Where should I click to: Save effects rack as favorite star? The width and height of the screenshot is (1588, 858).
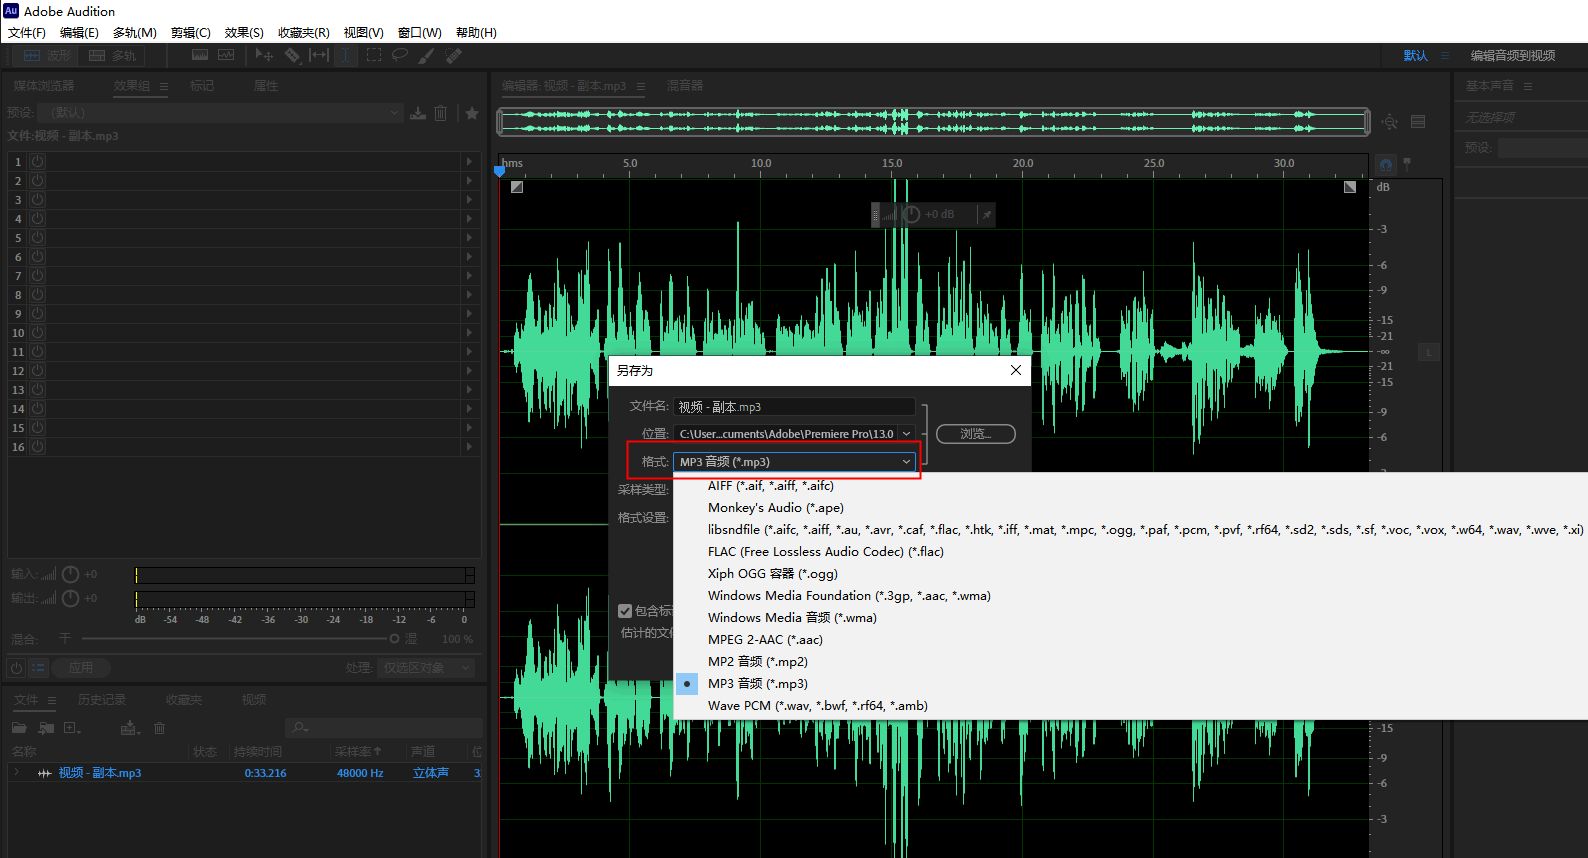[x=472, y=113]
